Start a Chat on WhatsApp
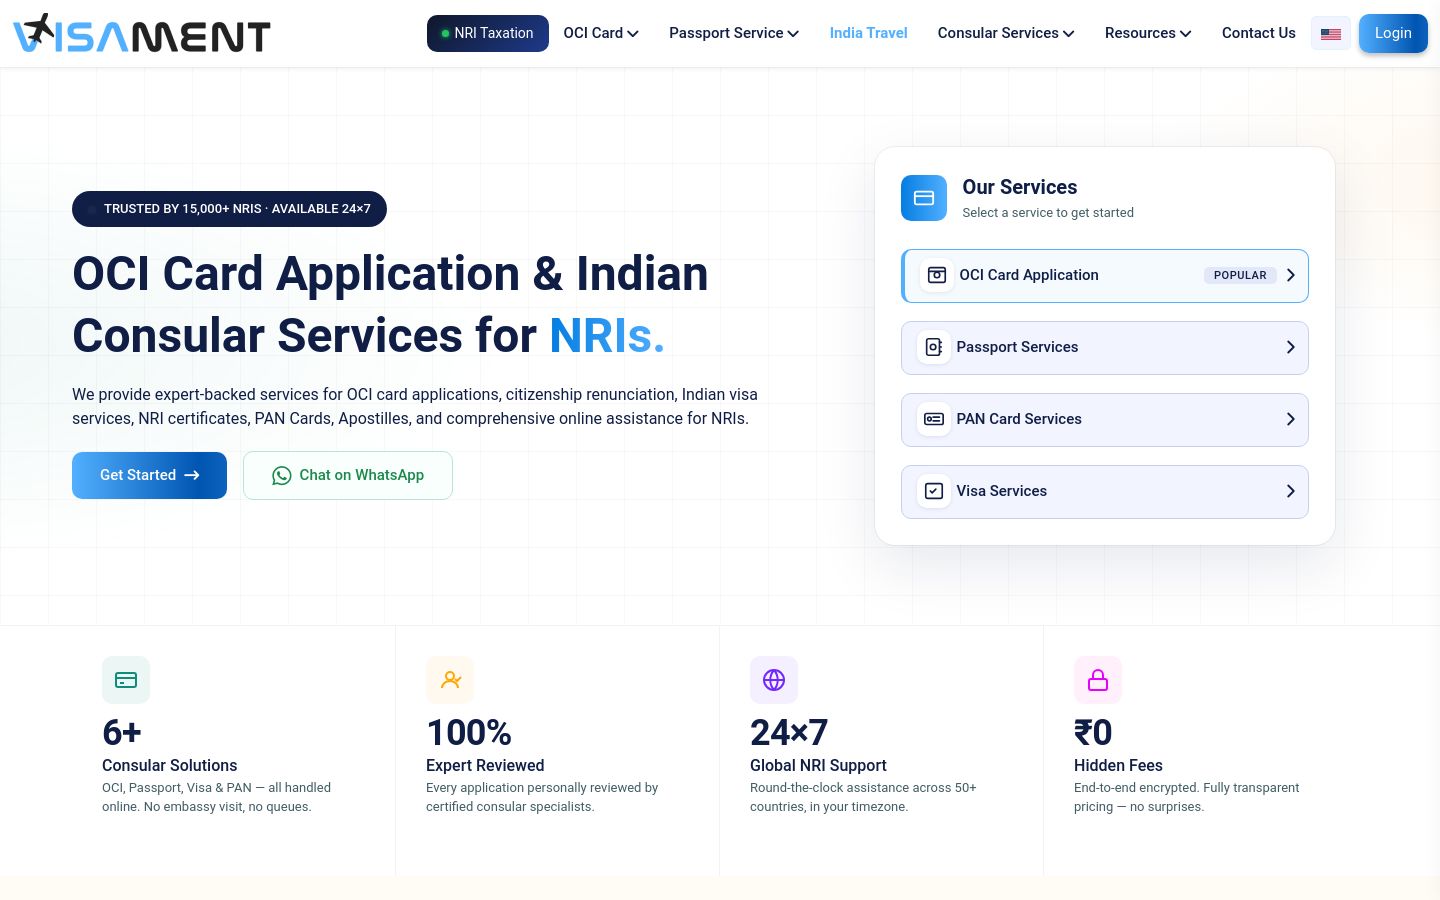Image resolution: width=1440 pixels, height=900 pixels. 348,475
